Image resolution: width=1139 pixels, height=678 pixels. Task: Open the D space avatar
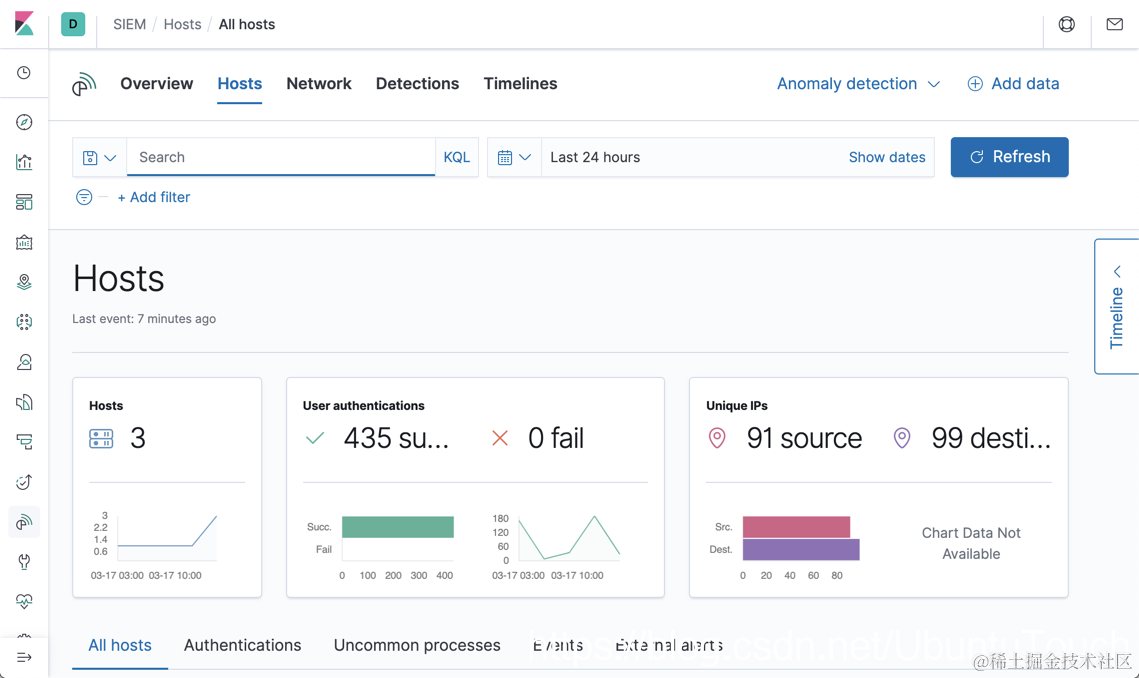[x=73, y=24]
